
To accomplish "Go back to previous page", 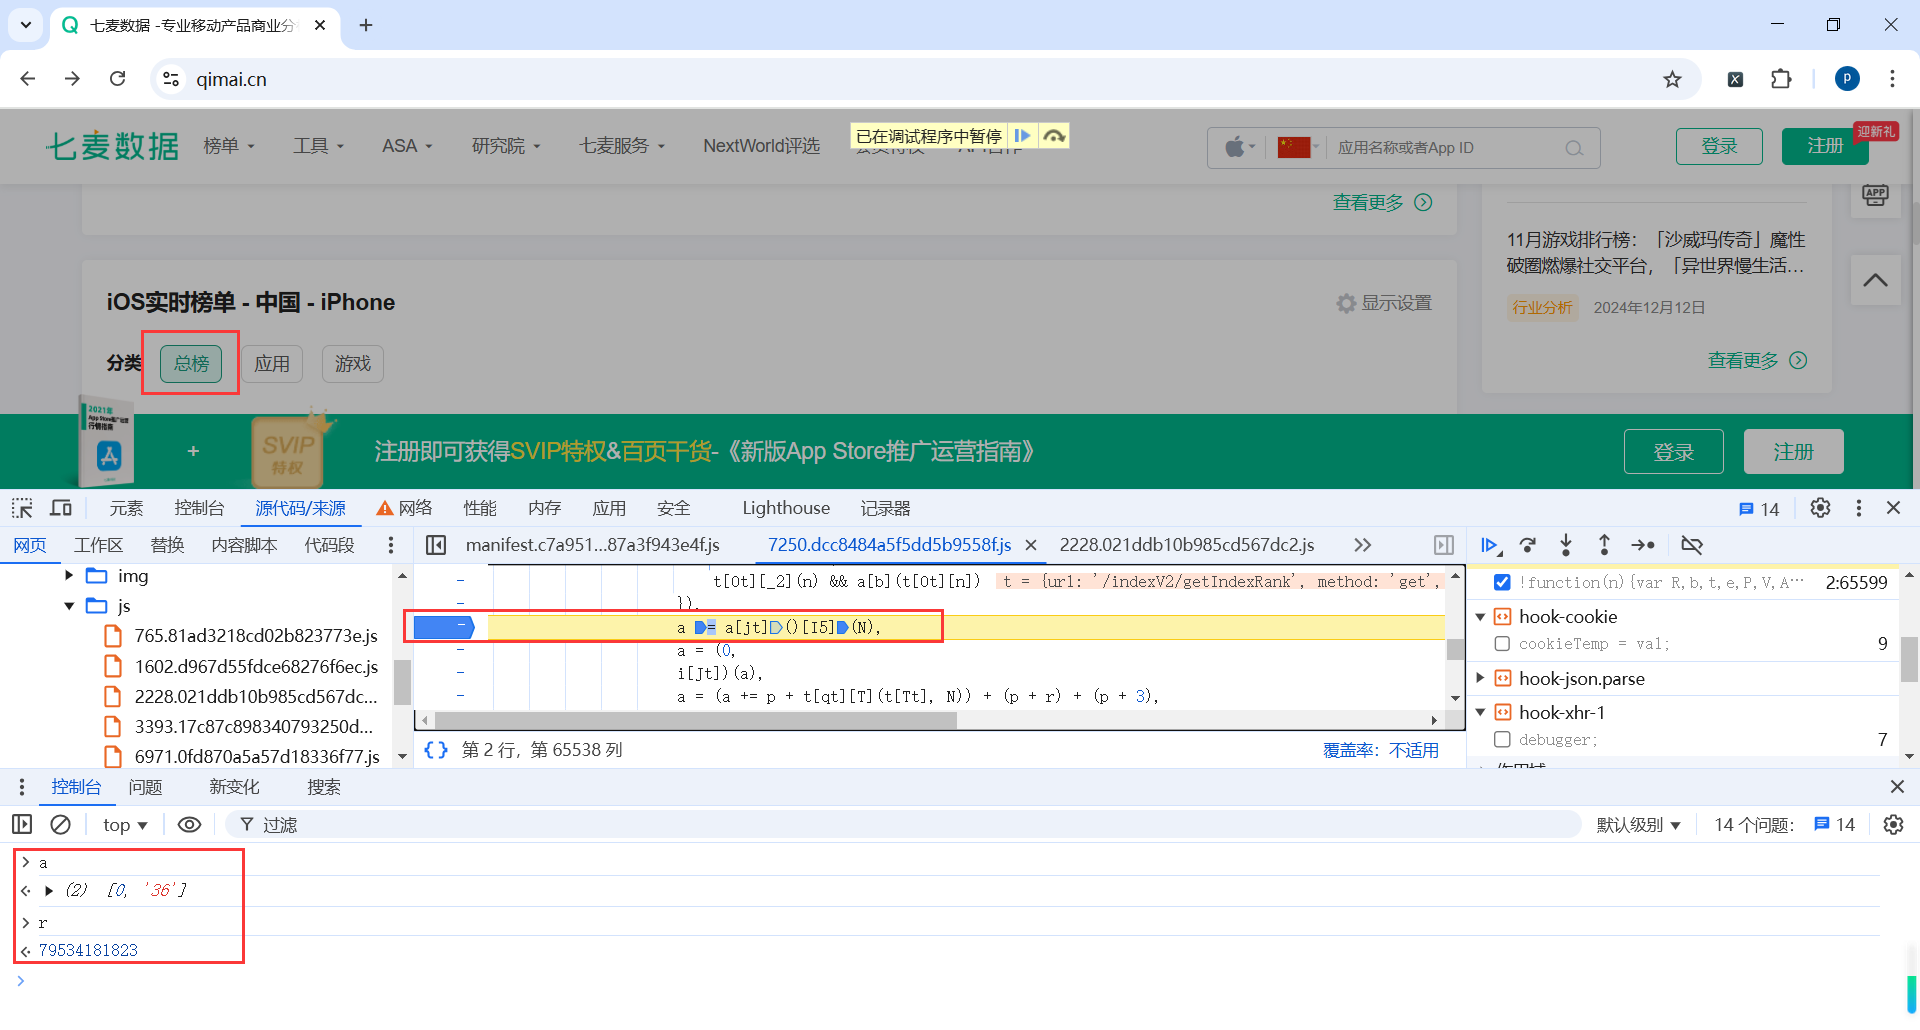I will click(x=28, y=79).
